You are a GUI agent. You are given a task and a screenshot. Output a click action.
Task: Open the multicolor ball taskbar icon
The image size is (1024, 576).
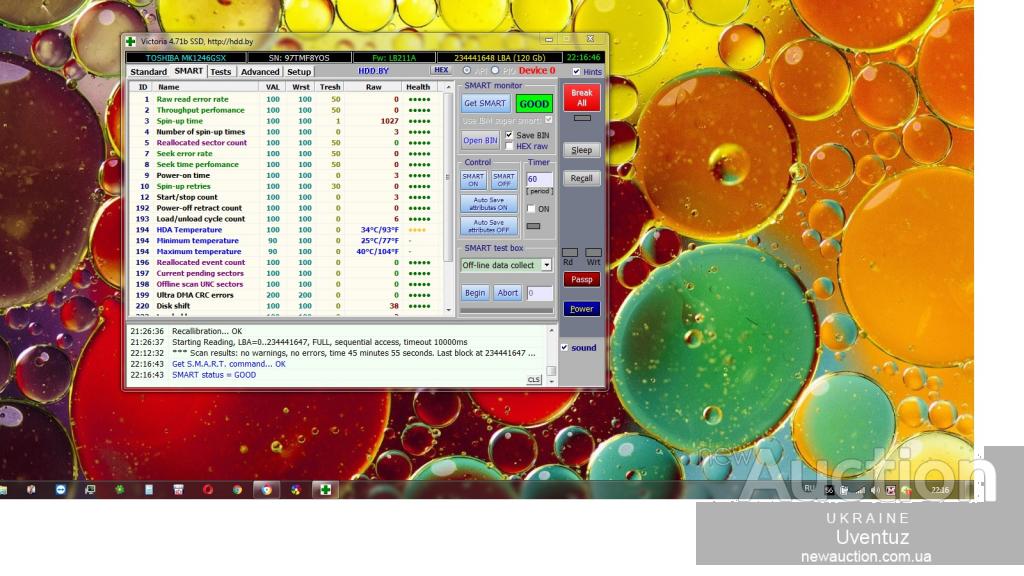[296, 489]
